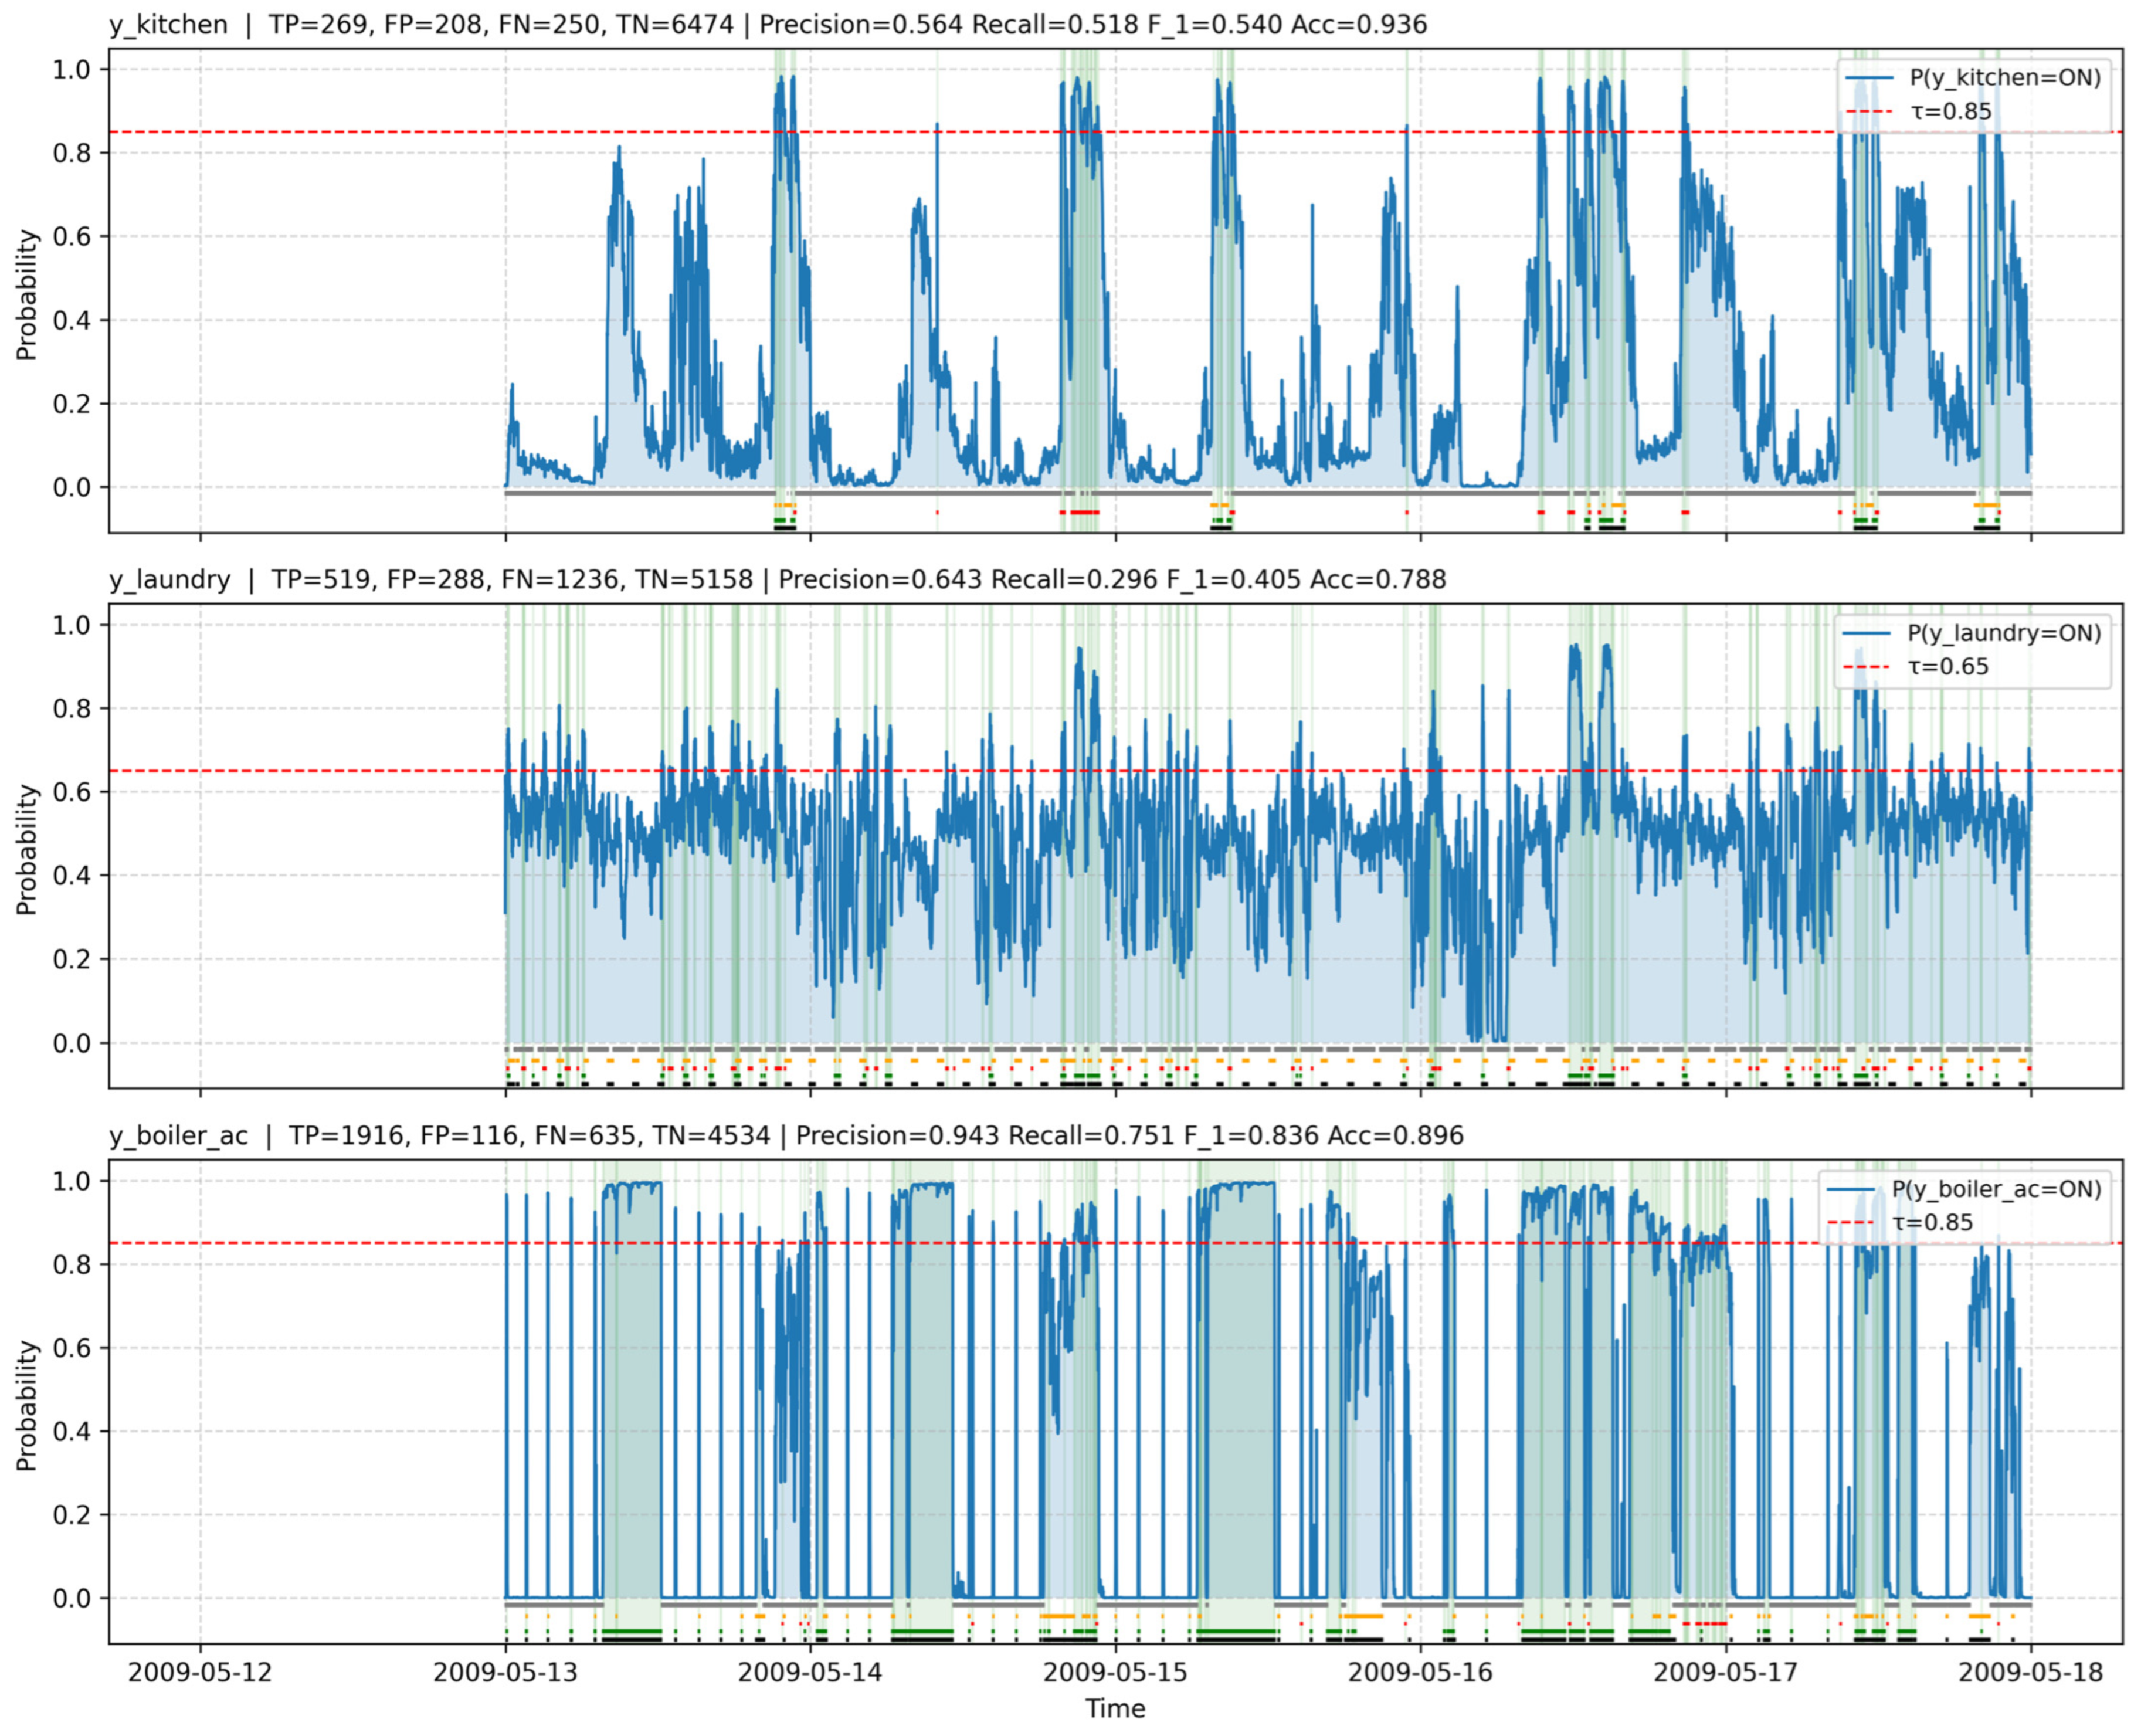Click the Probability axis label of y_laundry plot
This screenshot has width=2141, height=1736.
click(26, 850)
